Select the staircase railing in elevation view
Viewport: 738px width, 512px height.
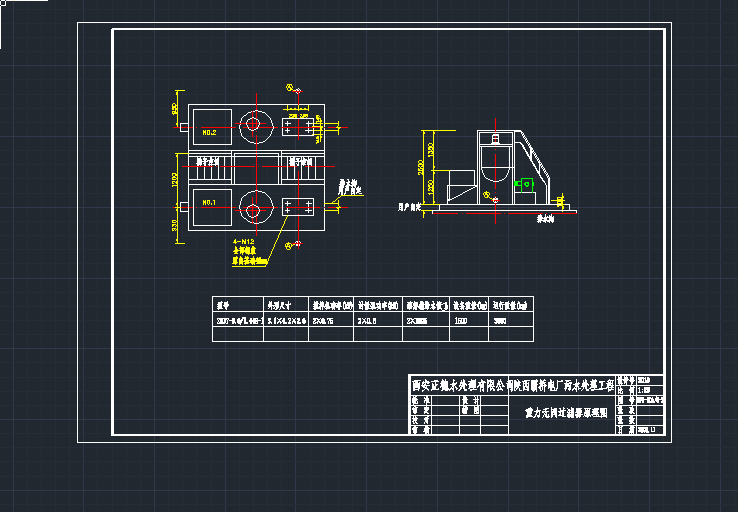pos(539,160)
